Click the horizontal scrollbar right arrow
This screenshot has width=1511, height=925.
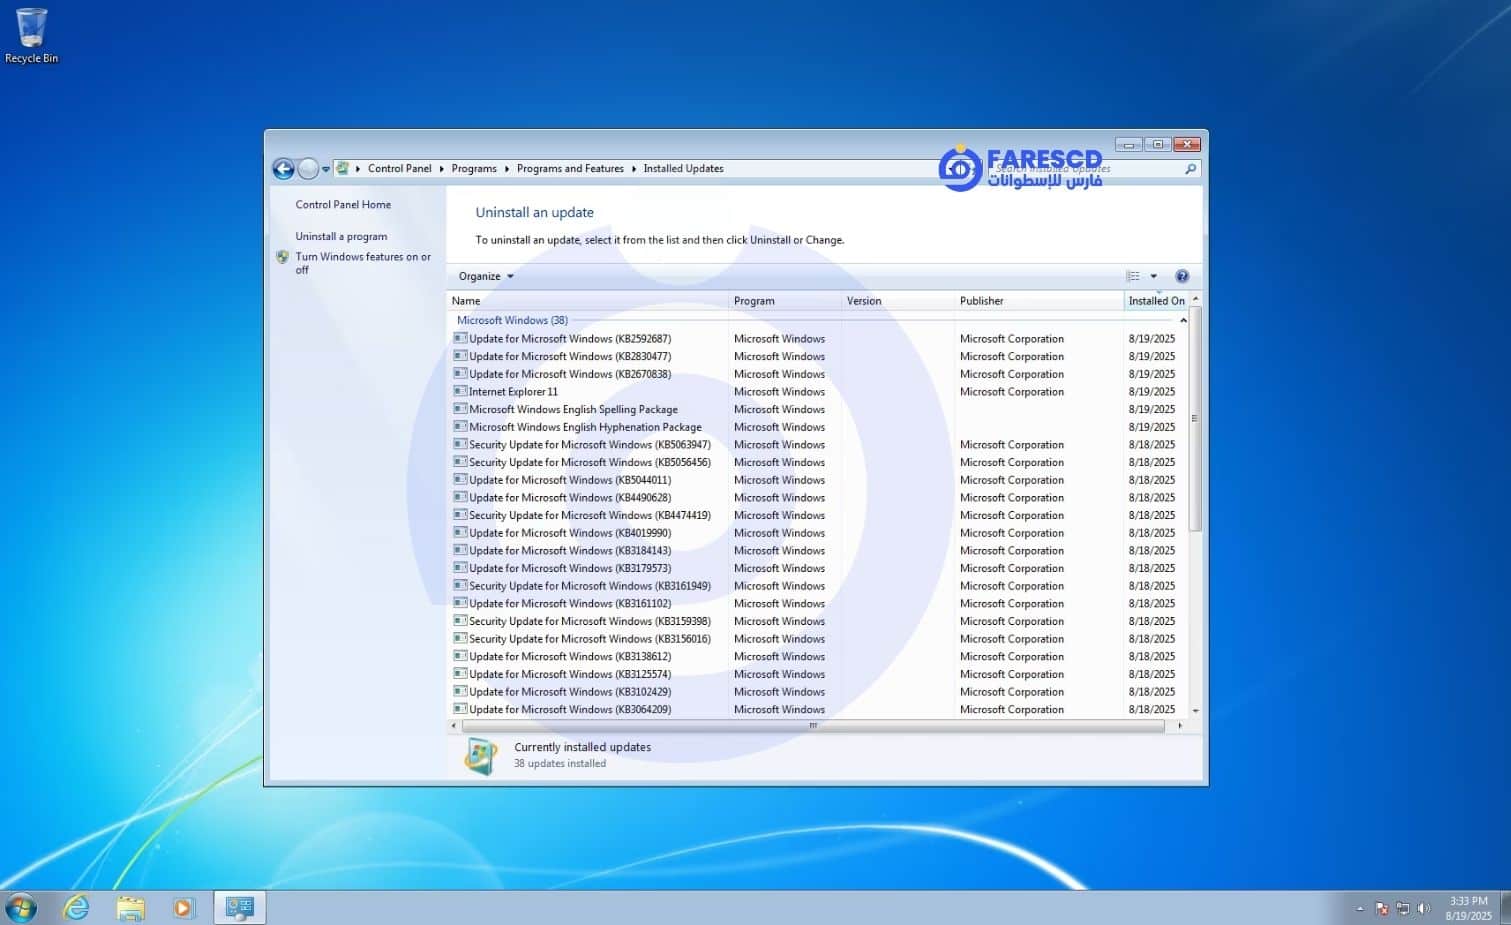[1180, 726]
